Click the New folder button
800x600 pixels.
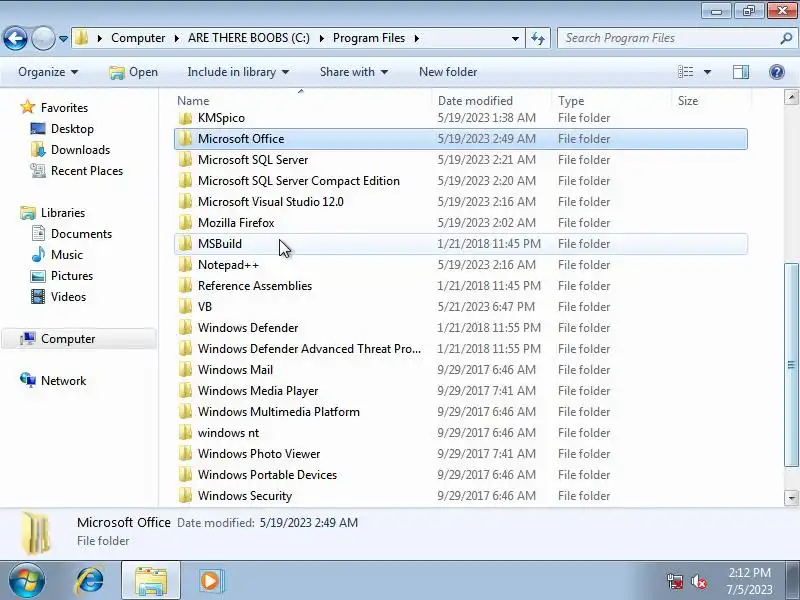(x=448, y=72)
